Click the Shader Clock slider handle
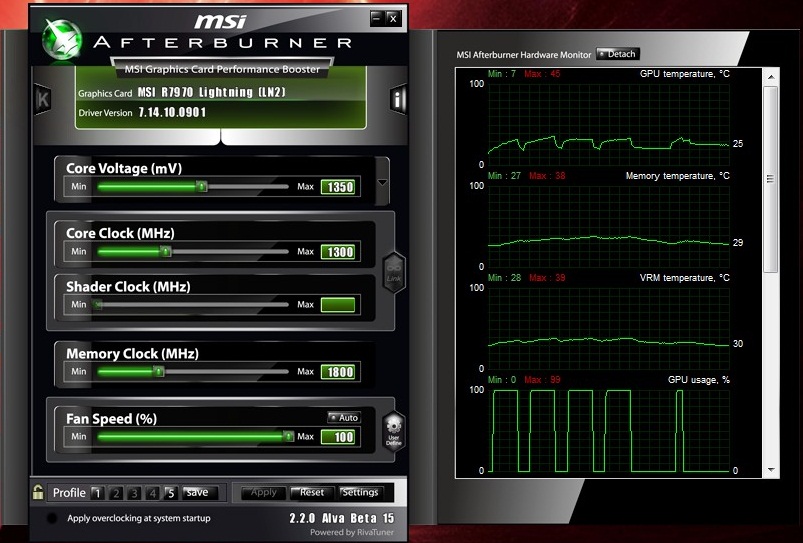Screen dimensions: 803x543 point(97,305)
